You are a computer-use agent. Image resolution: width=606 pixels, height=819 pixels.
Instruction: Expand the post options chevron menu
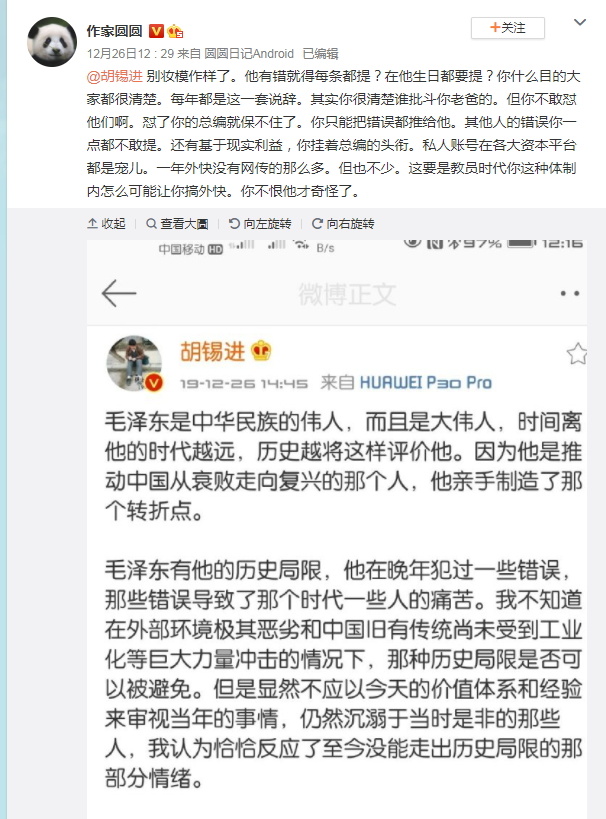[x=580, y=22]
